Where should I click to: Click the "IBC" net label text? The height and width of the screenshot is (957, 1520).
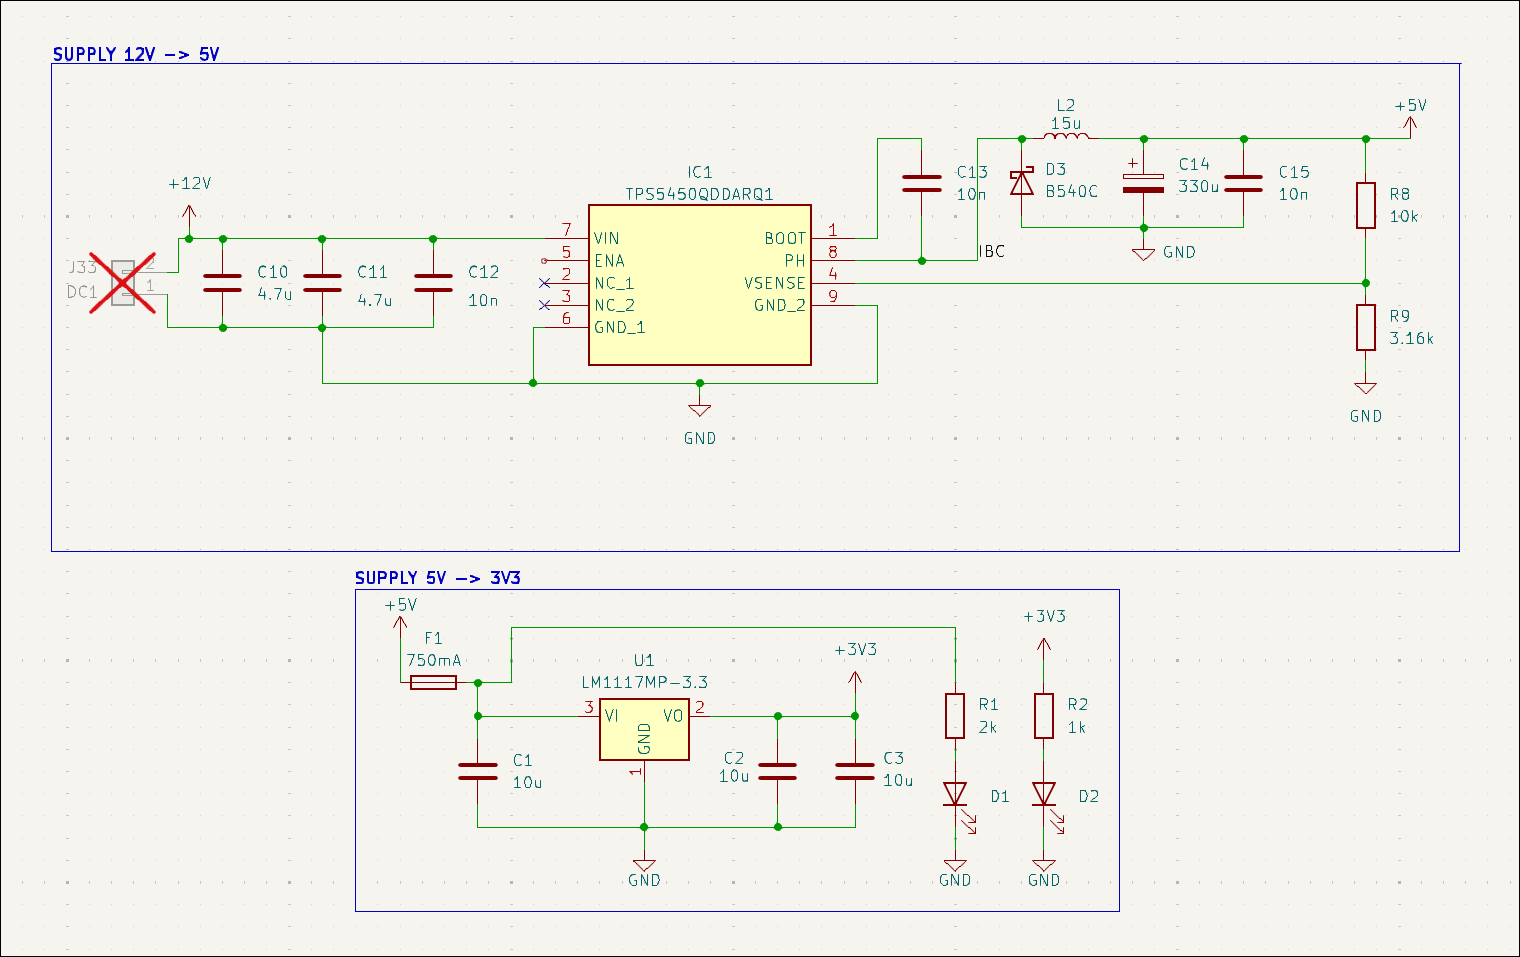992,251
